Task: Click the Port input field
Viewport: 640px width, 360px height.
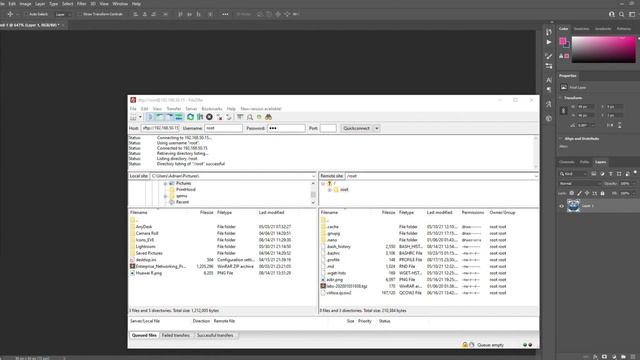Action: pos(328,128)
